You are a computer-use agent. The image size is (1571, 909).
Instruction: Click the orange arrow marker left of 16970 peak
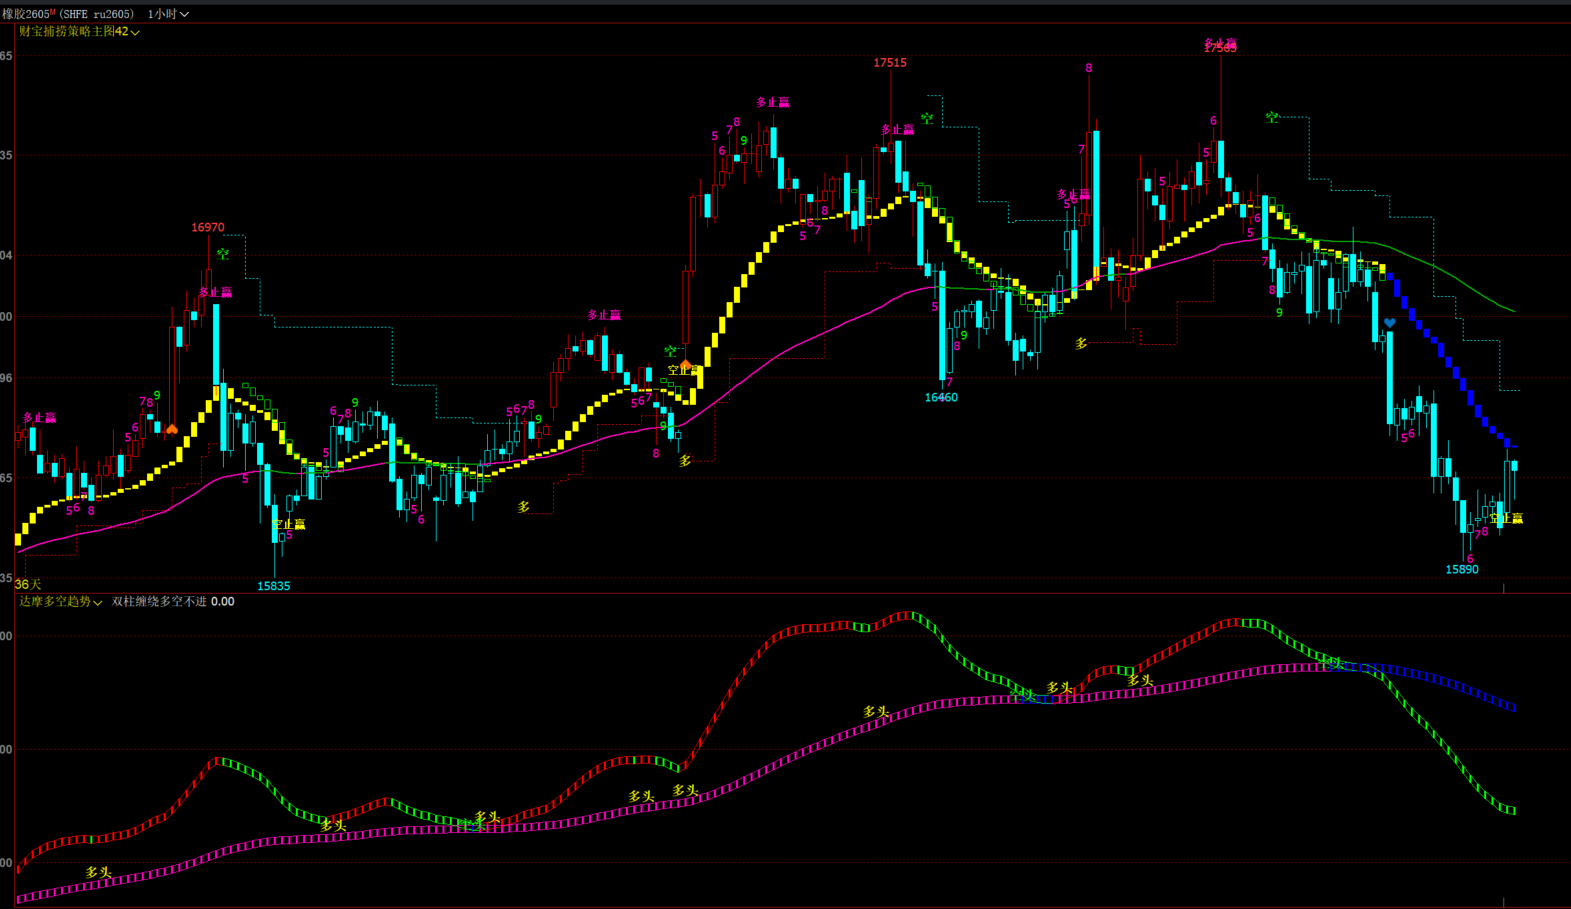172,429
